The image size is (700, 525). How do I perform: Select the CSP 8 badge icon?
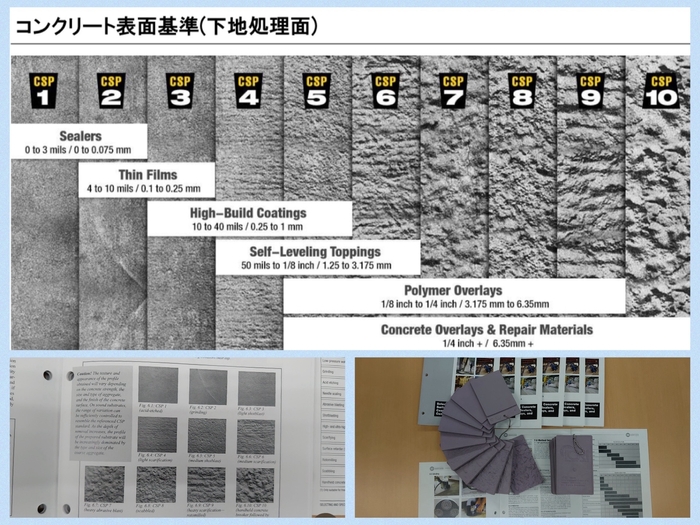tap(522, 90)
